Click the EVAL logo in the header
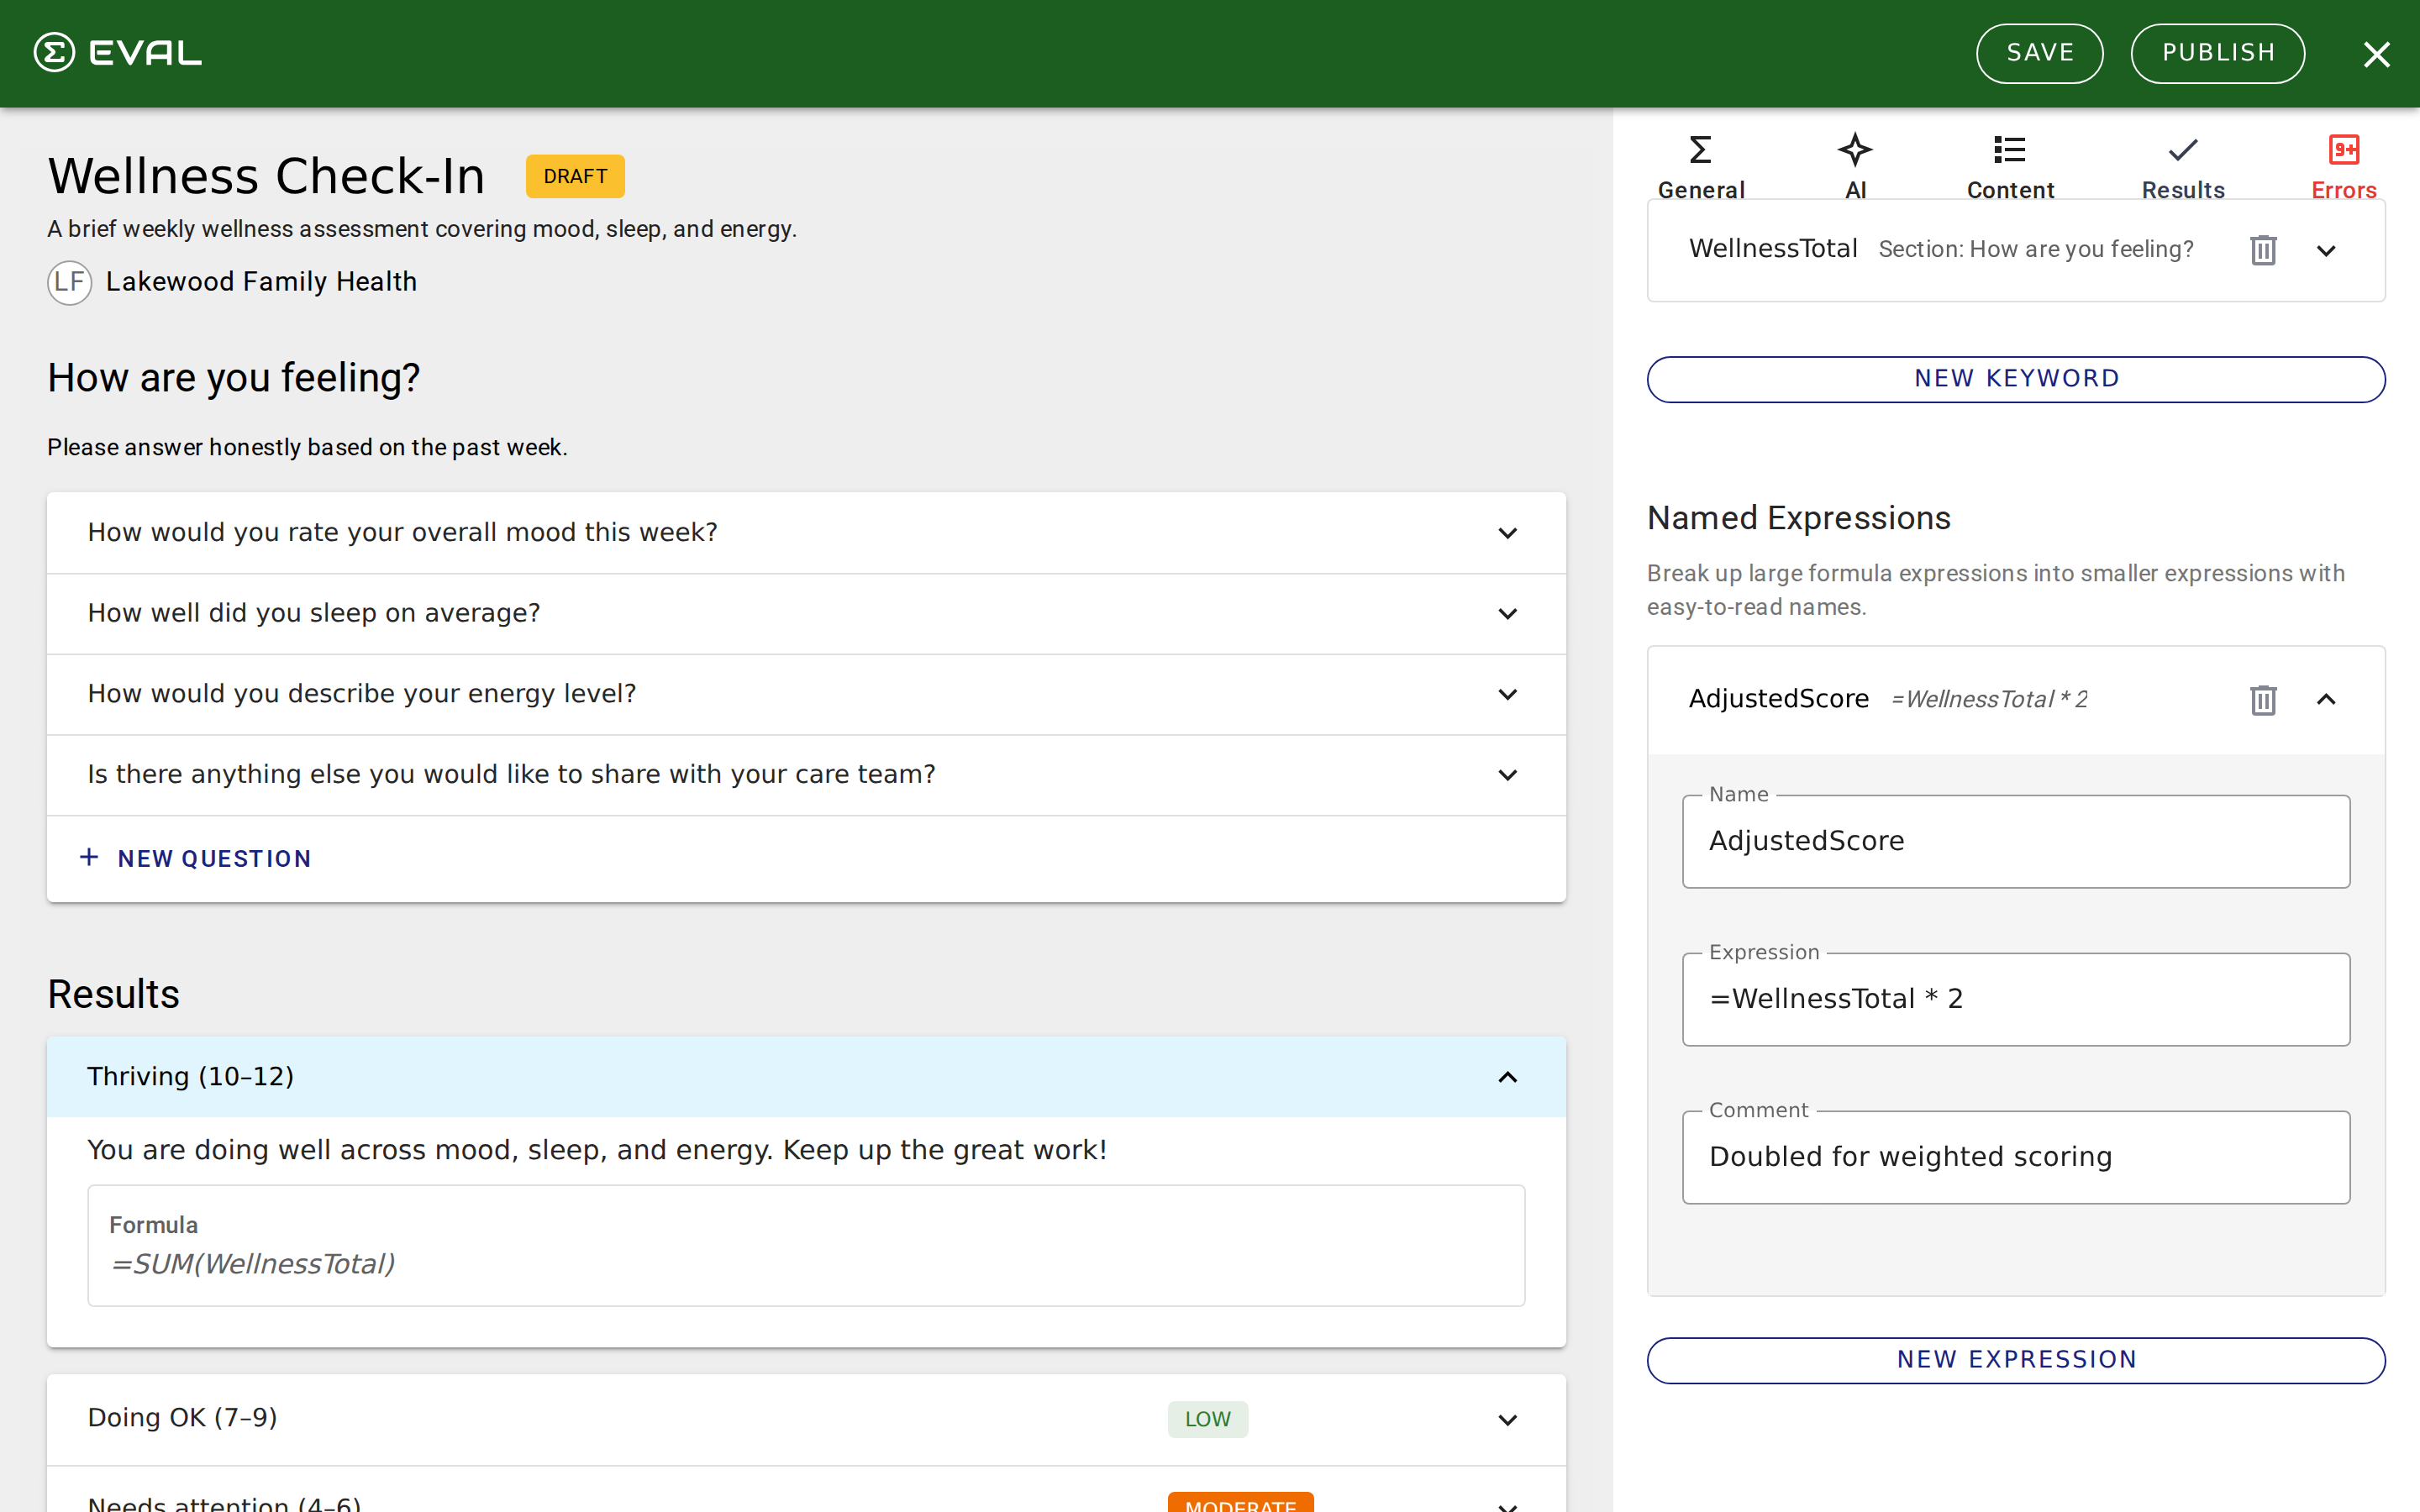Image resolution: width=2420 pixels, height=1512 pixels. coord(116,51)
